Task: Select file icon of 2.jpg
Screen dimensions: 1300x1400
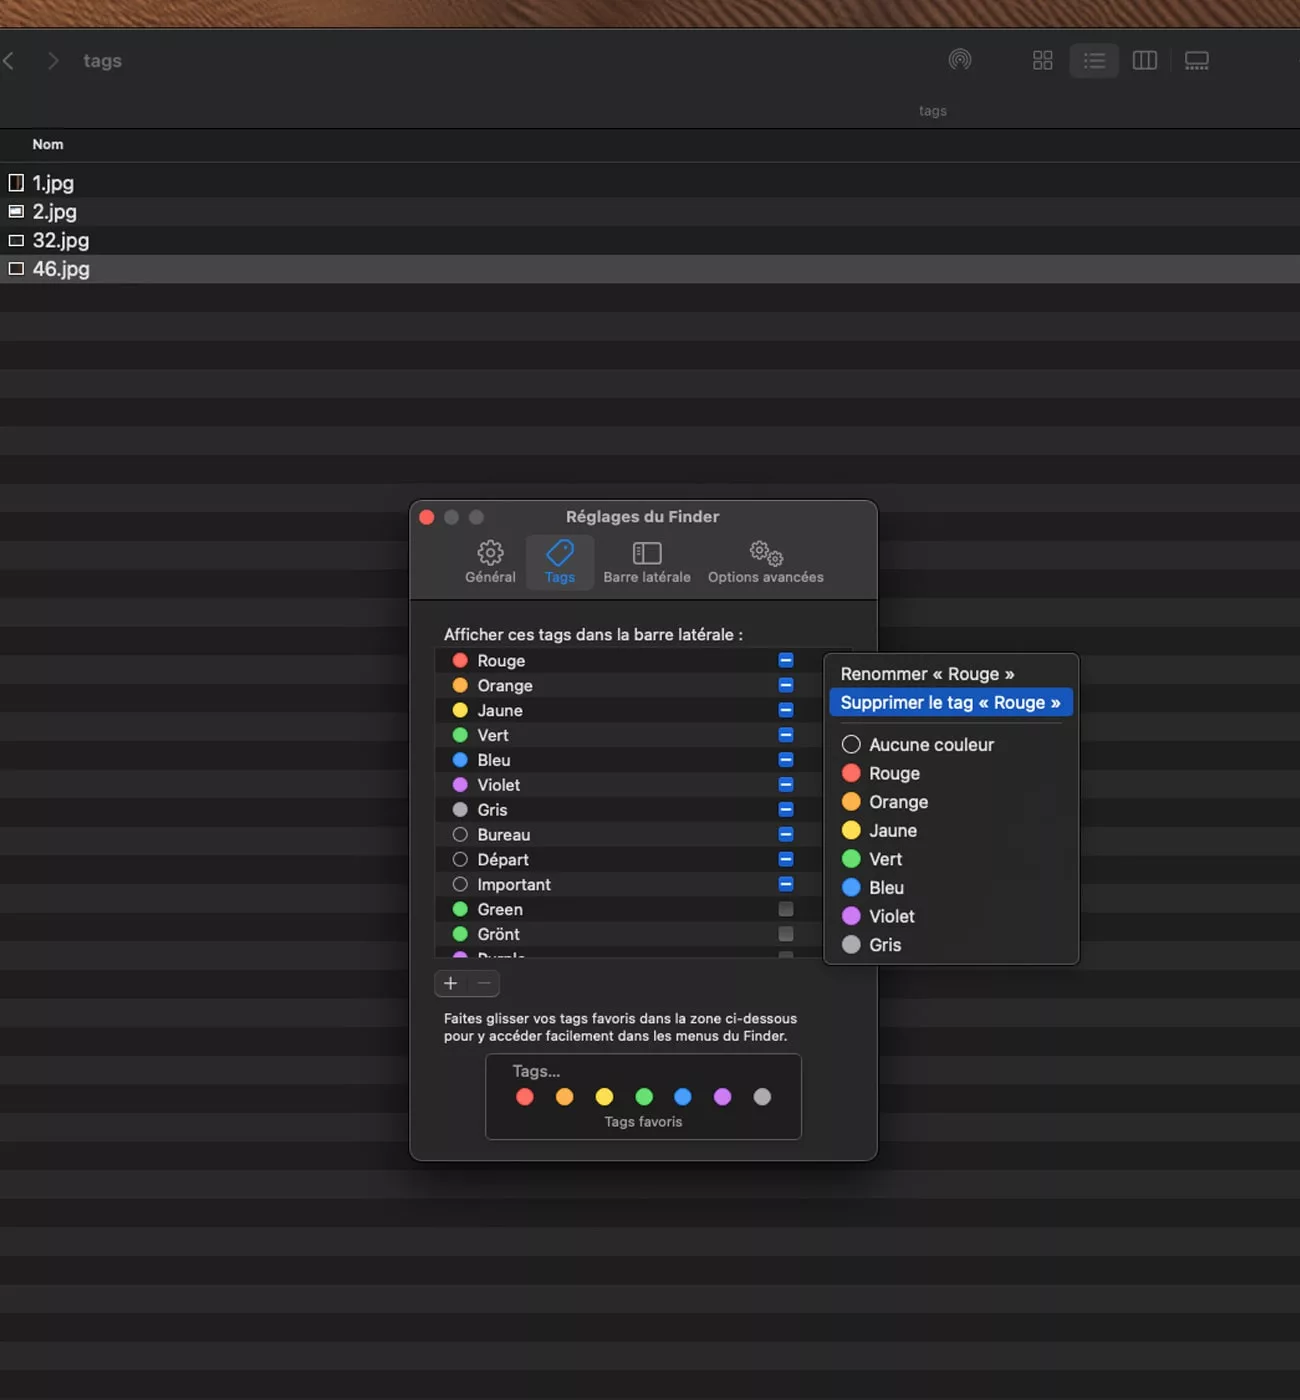Action: pos(16,211)
